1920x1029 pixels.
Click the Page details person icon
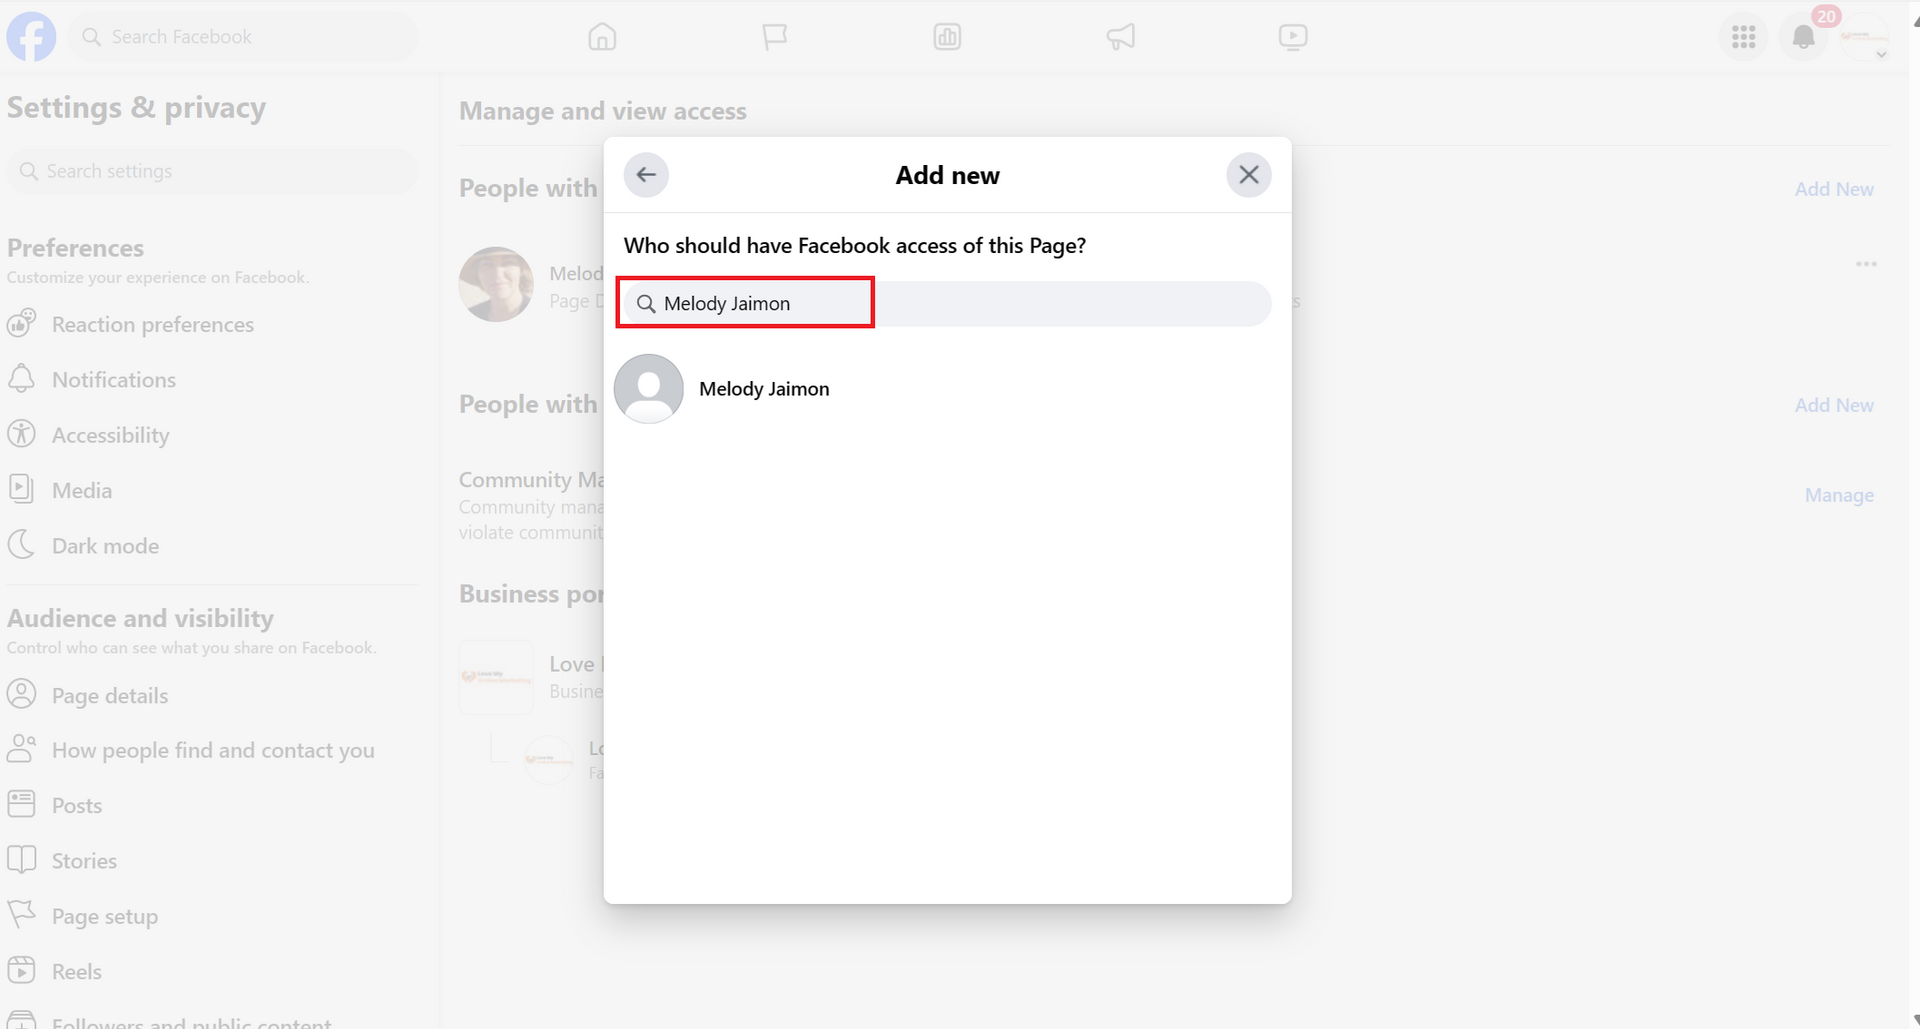click(x=21, y=694)
